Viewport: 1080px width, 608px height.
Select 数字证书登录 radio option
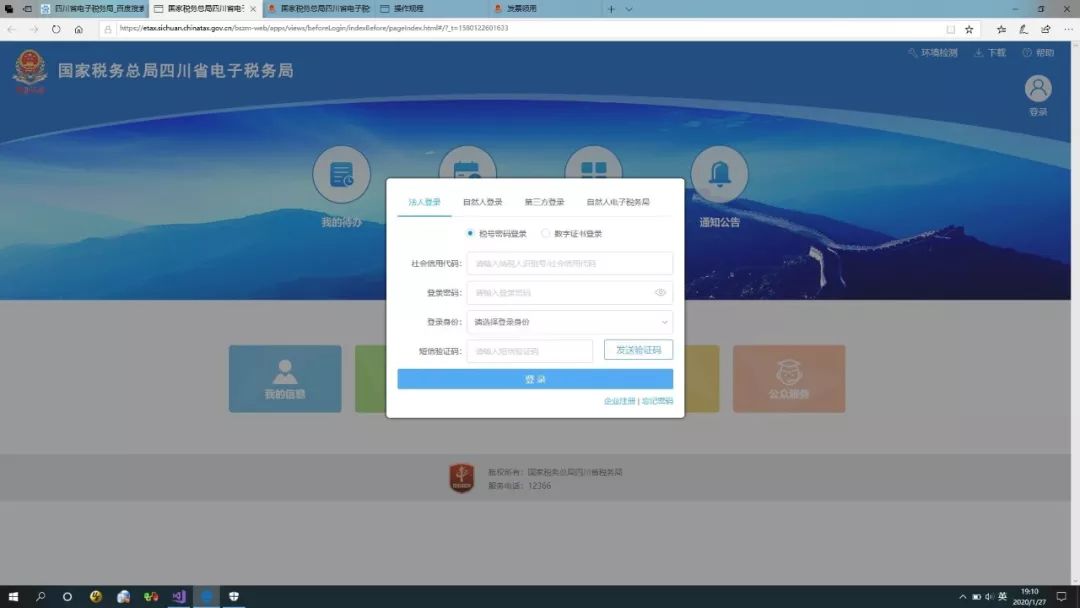545,233
